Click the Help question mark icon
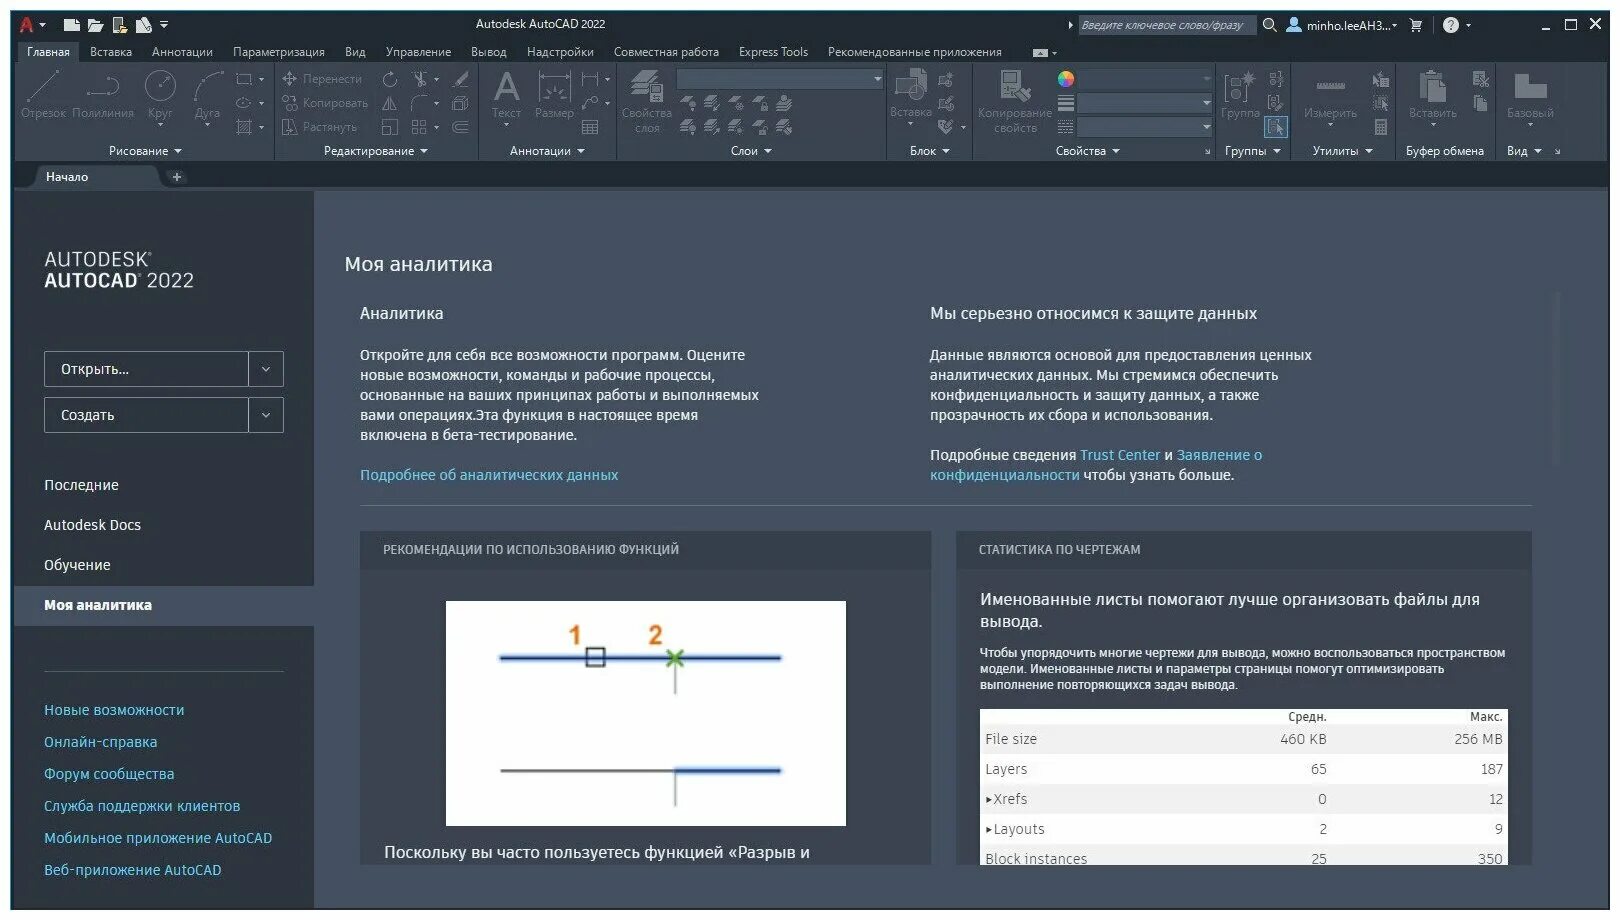Screen dimensions: 1620x920 (1451, 25)
